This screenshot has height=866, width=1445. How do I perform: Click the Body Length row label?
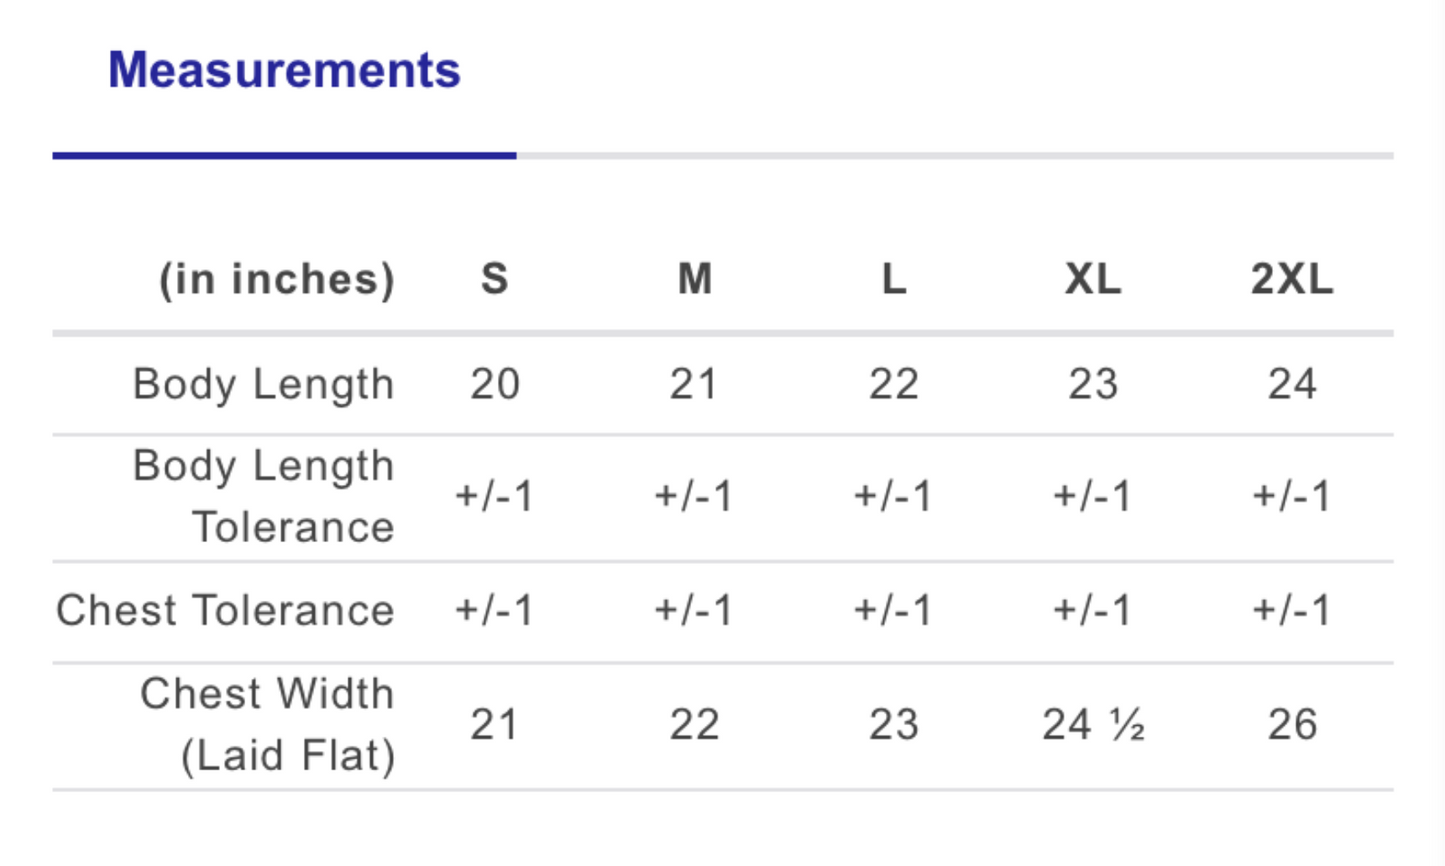264,385
